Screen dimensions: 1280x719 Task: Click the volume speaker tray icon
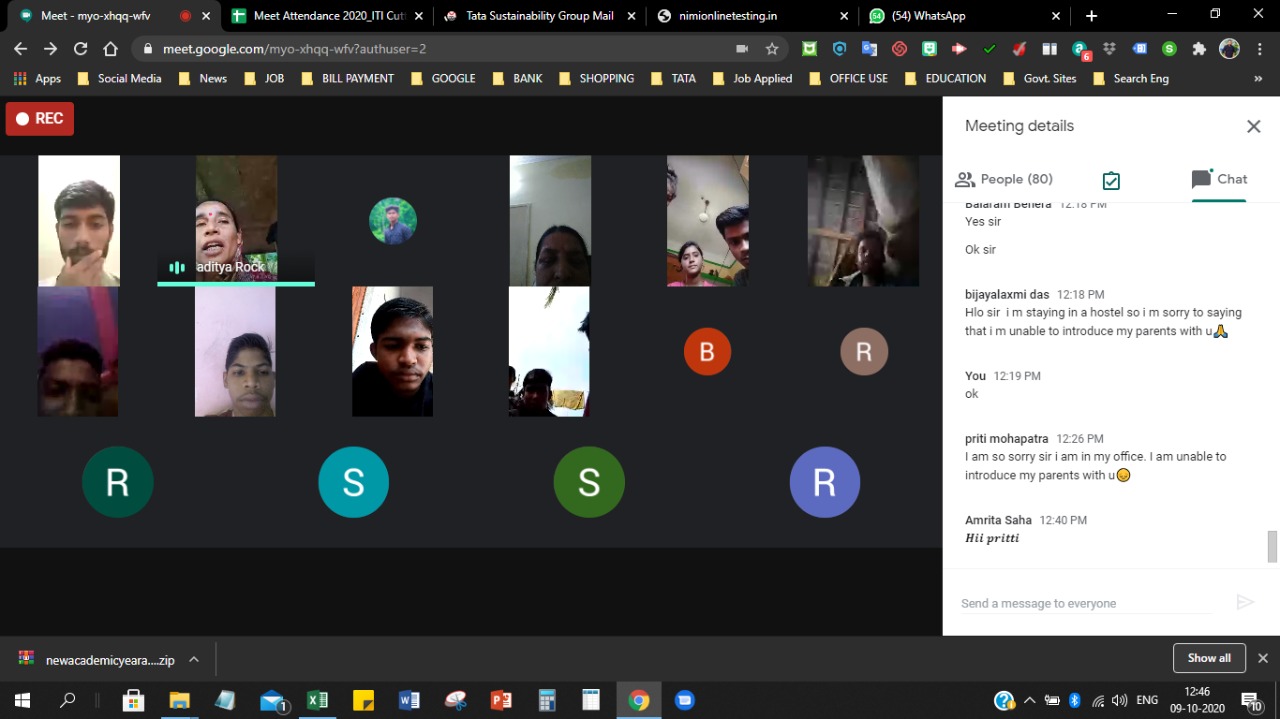pyautogui.click(x=1119, y=700)
